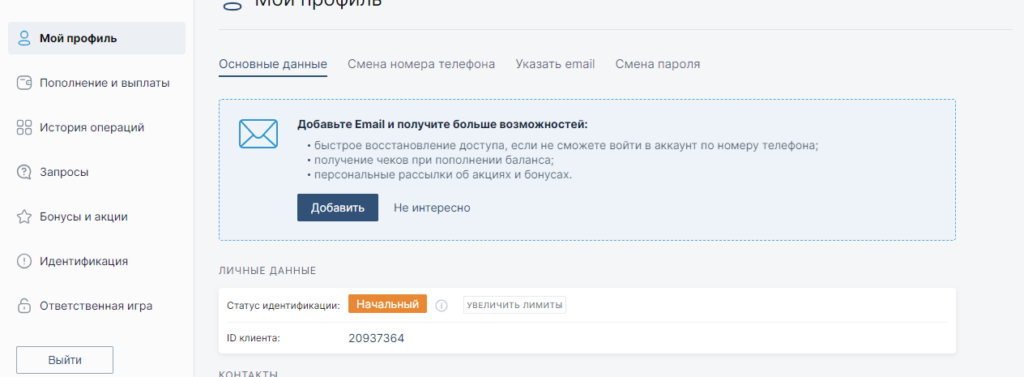1024x377 pixels.
Task: Click the padlock icon beside Ответственная игра
Action: click(x=24, y=305)
